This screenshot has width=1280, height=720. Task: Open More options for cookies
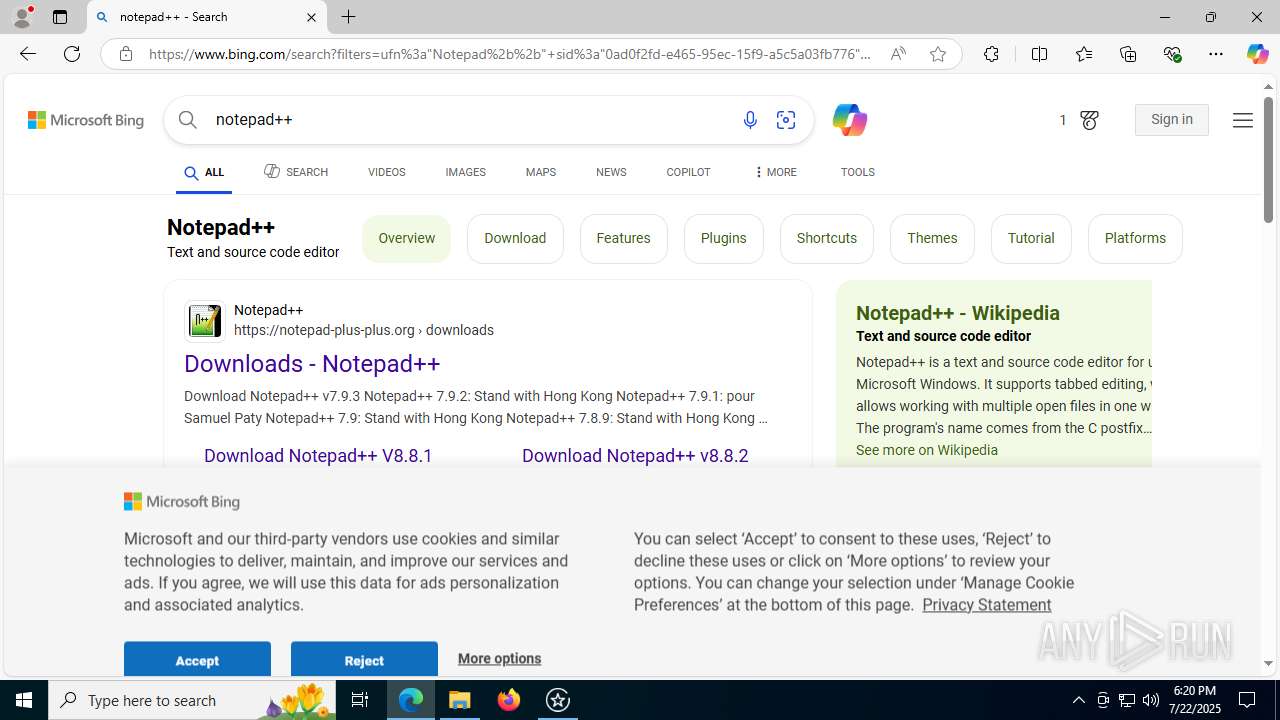tap(499, 658)
